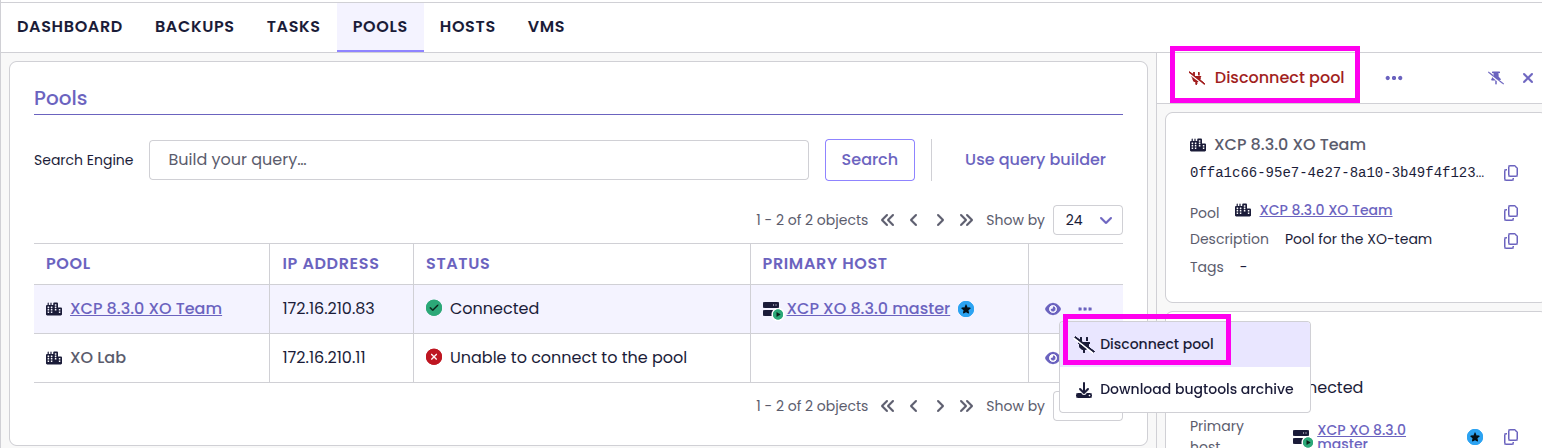Click Disconnect pool button in side panel
1542x448 pixels.
click(1265, 77)
